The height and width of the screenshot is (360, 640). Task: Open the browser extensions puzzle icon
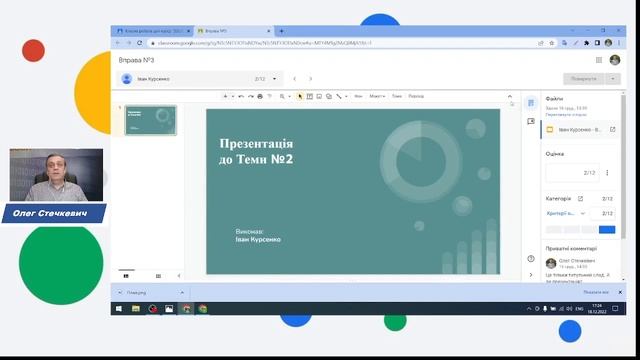pyautogui.click(x=587, y=43)
